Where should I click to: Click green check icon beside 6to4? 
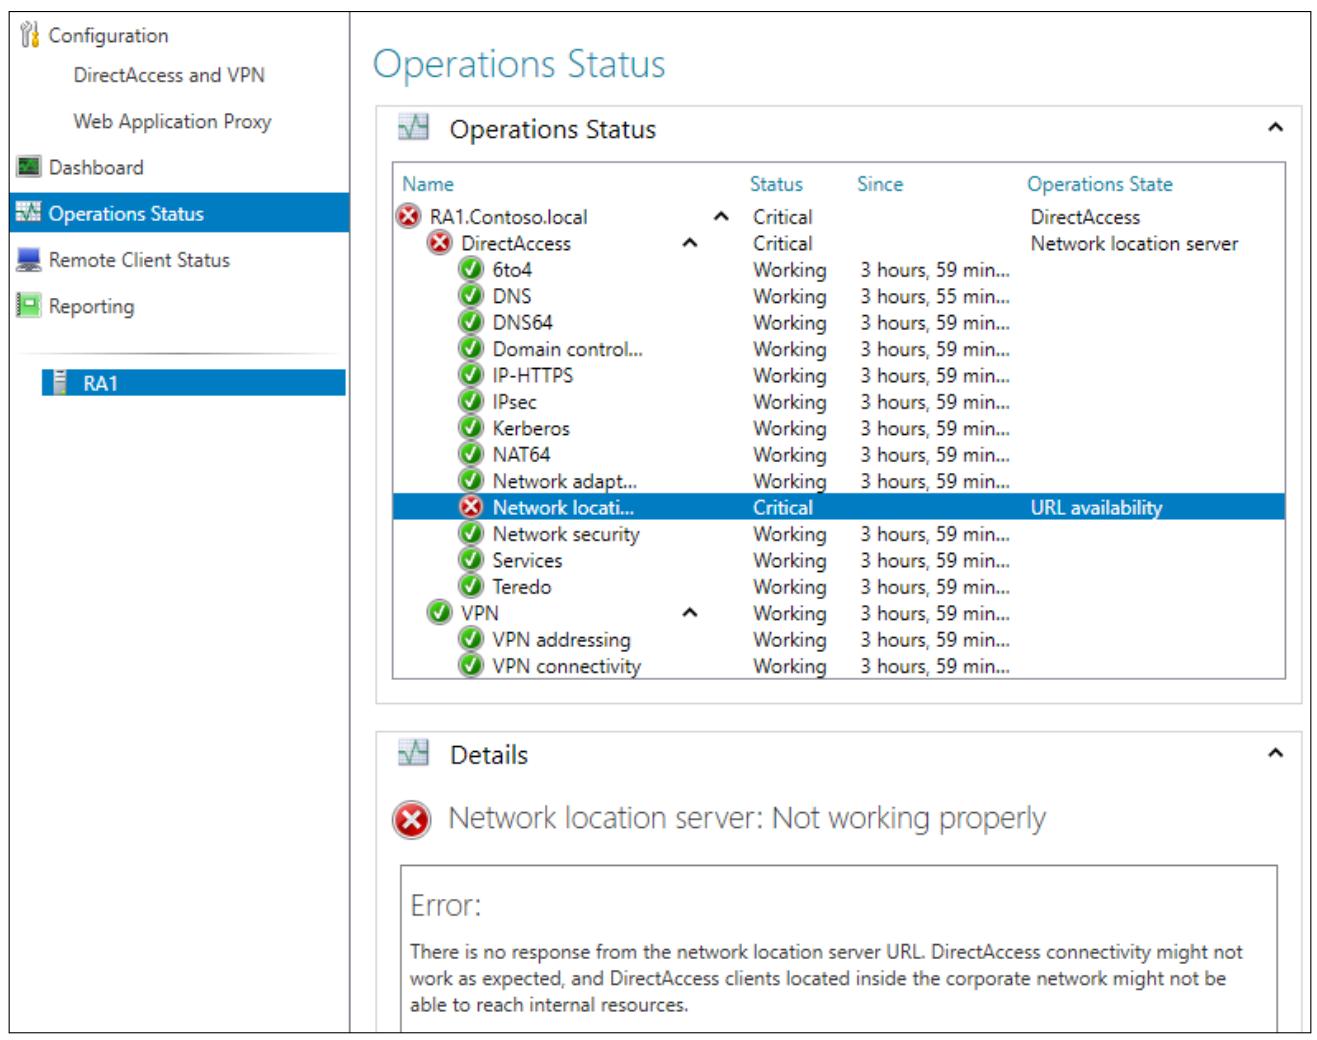(x=471, y=269)
